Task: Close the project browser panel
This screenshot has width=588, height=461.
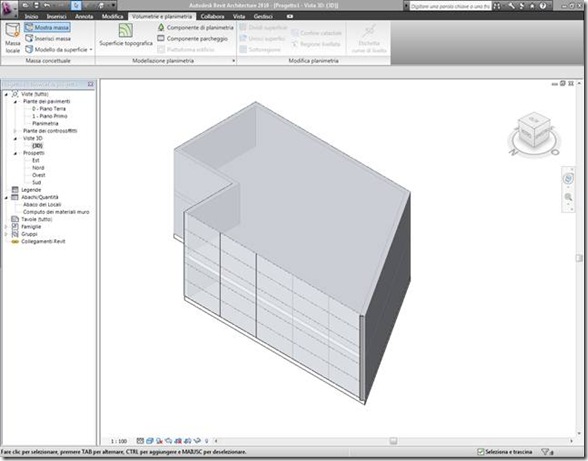Action: [x=90, y=84]
